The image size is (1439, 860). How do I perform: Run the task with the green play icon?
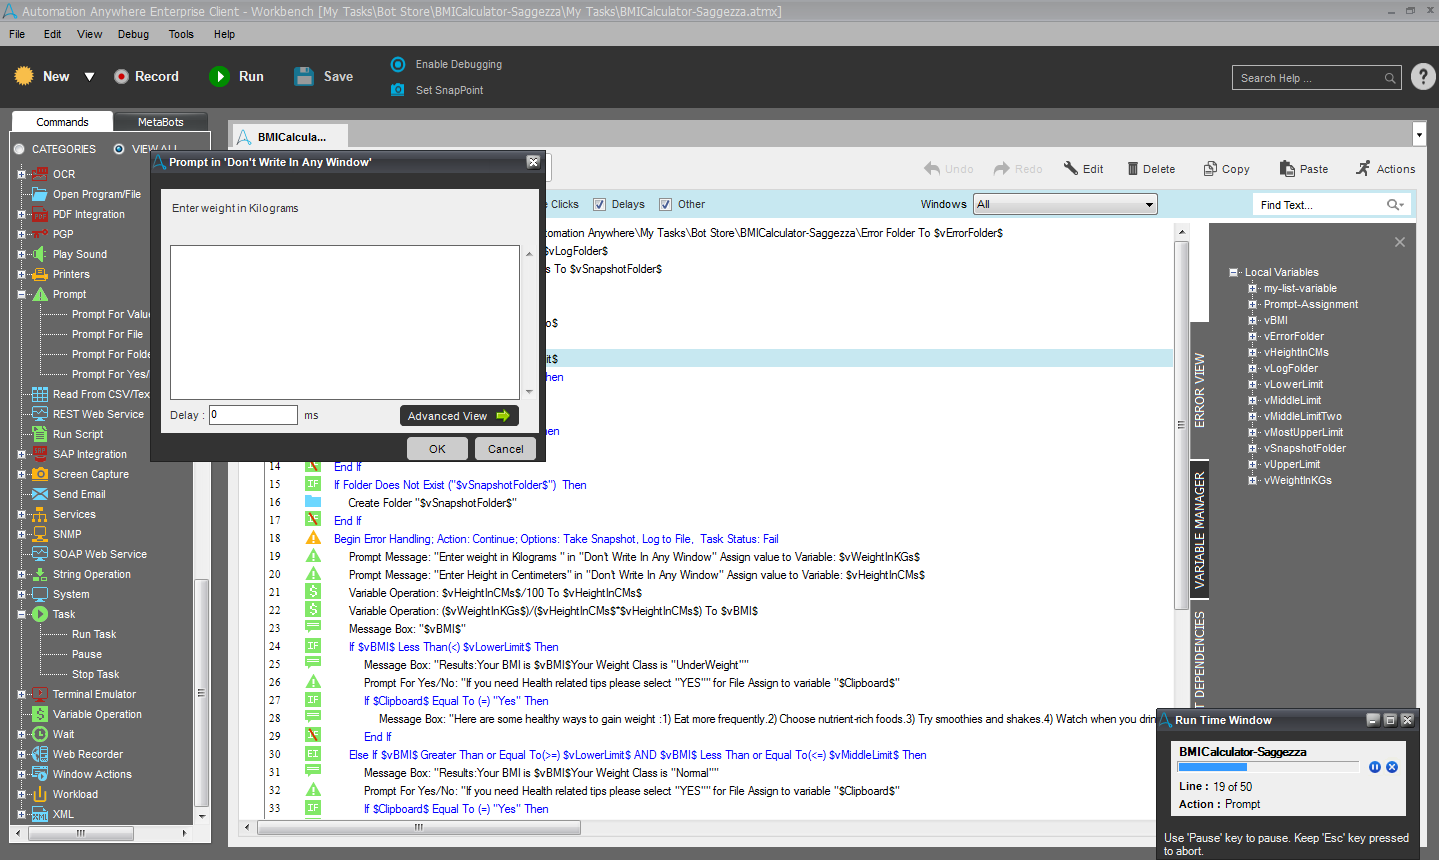[x=219, y=76]
